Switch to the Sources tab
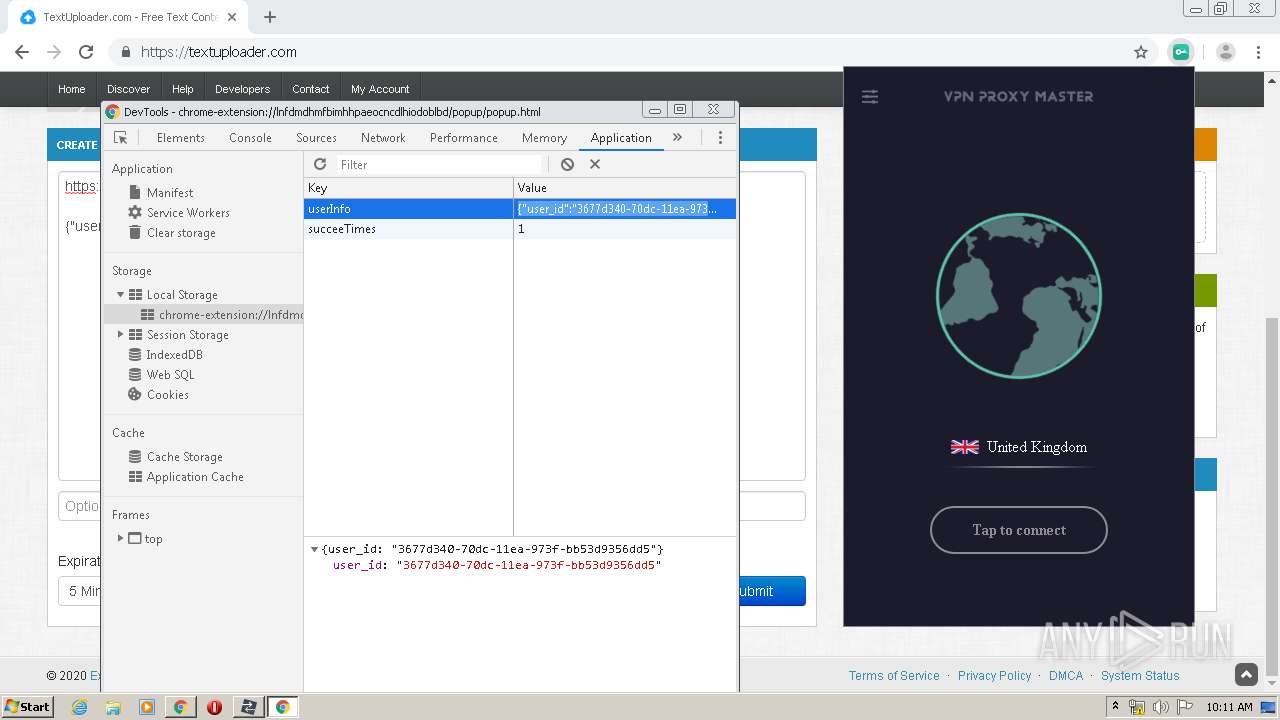 click(316, 138)
